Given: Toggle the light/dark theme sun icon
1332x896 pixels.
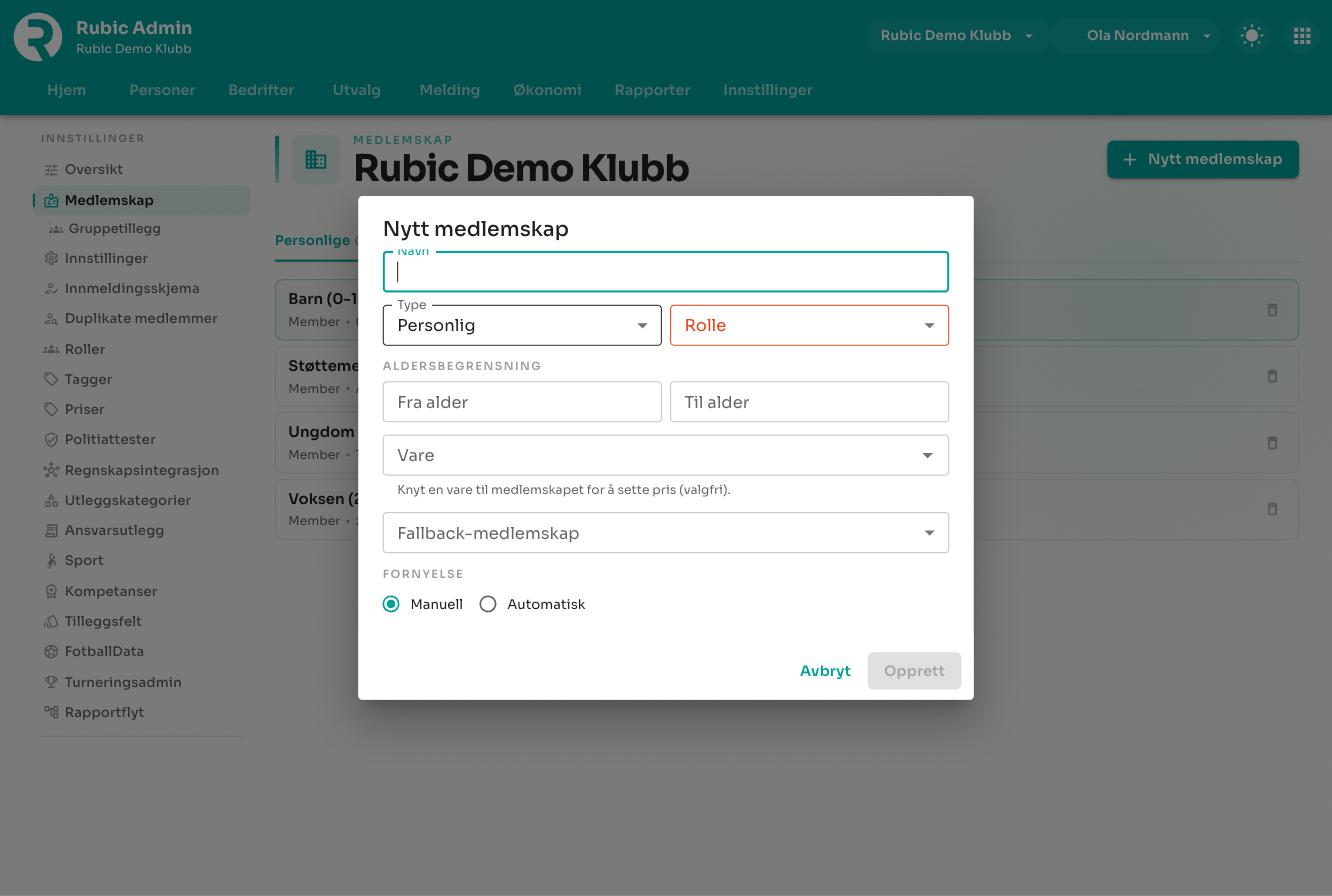Looking at the screenshot, I should (x=1251, y=36).
